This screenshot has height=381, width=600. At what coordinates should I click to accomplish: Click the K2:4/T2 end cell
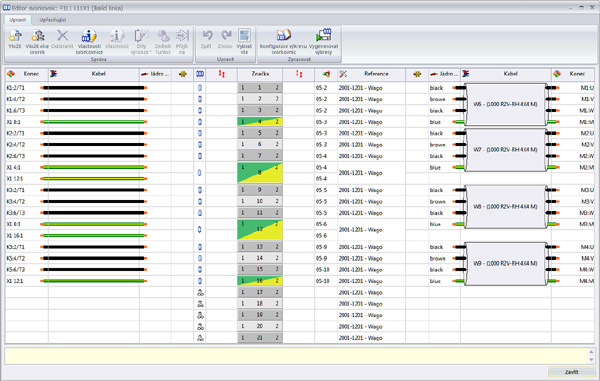click(26, 145)
